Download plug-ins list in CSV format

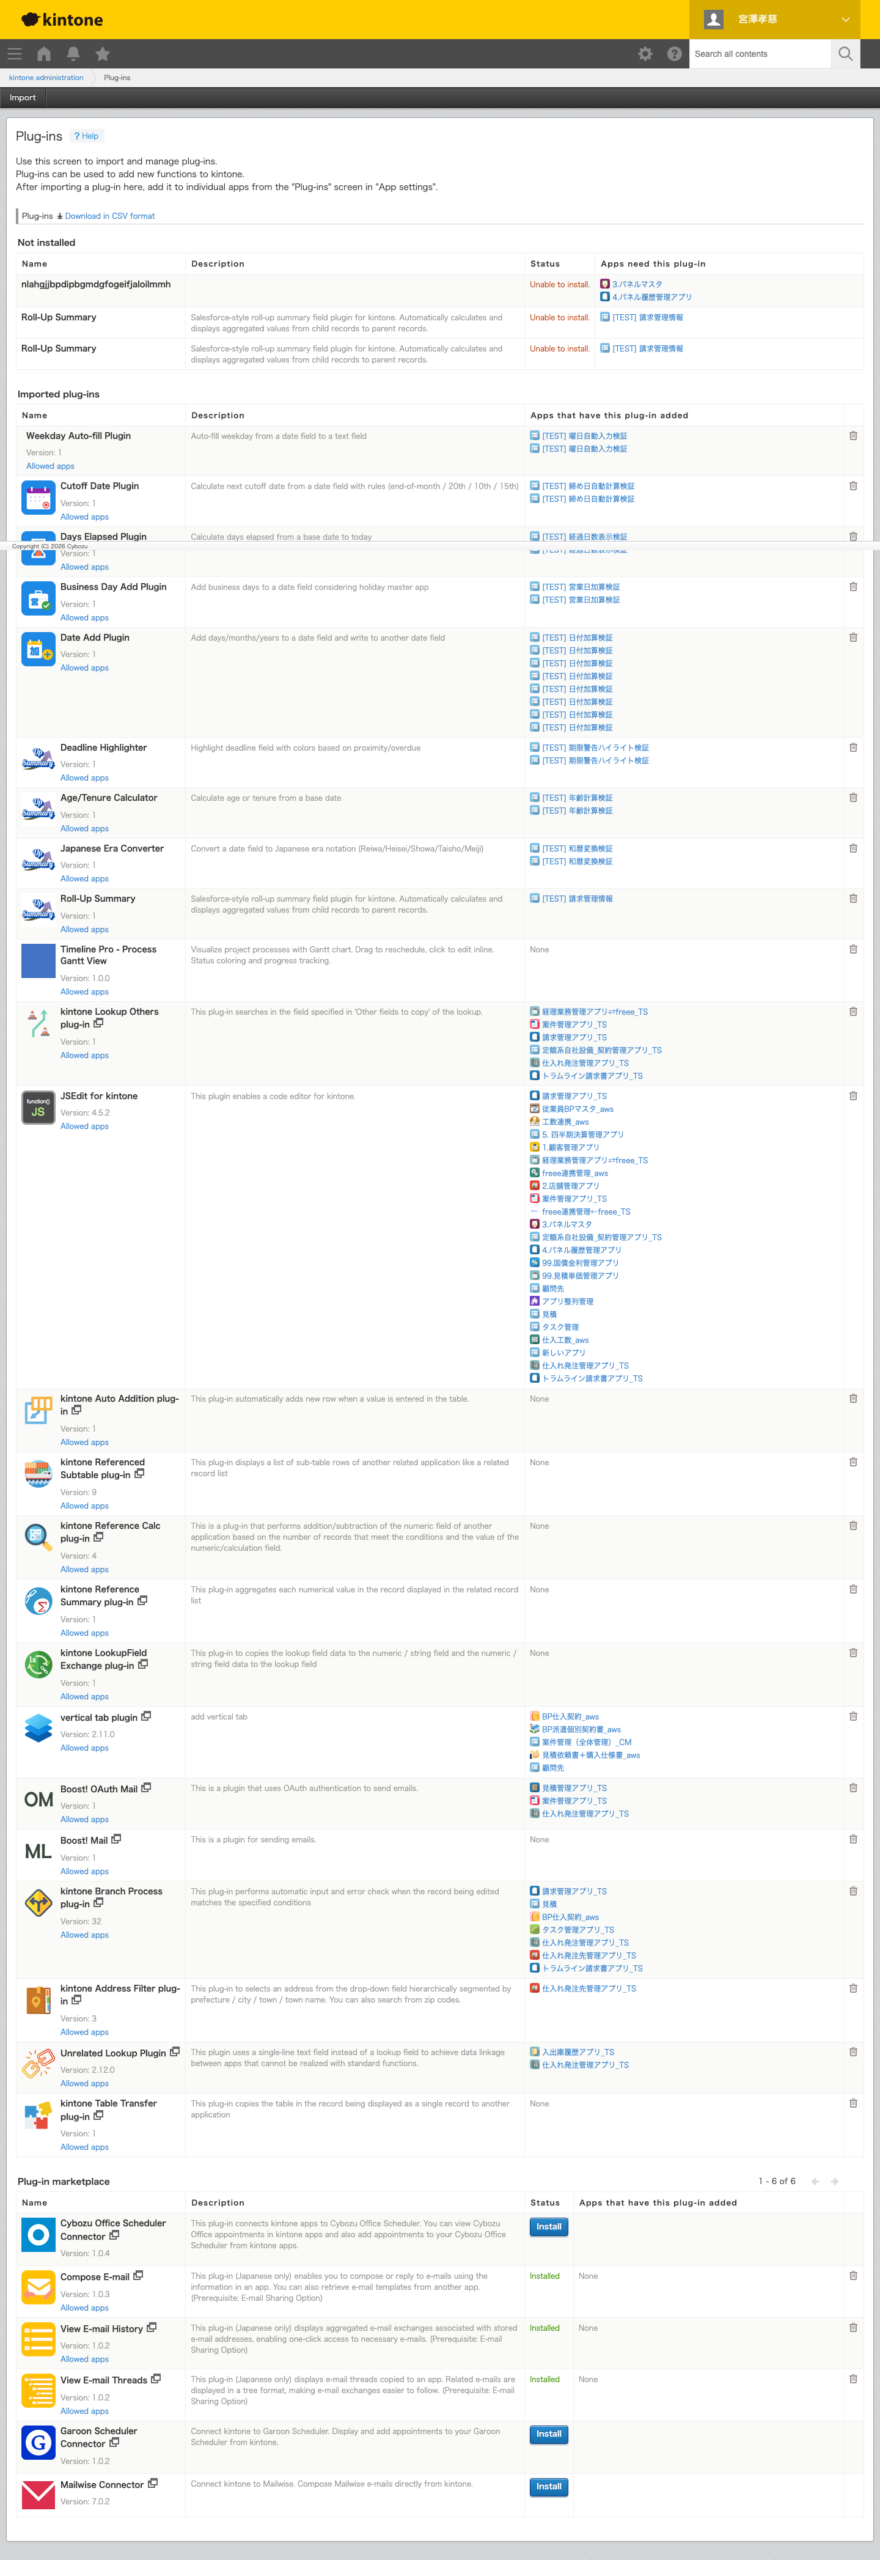click(109, 216)
